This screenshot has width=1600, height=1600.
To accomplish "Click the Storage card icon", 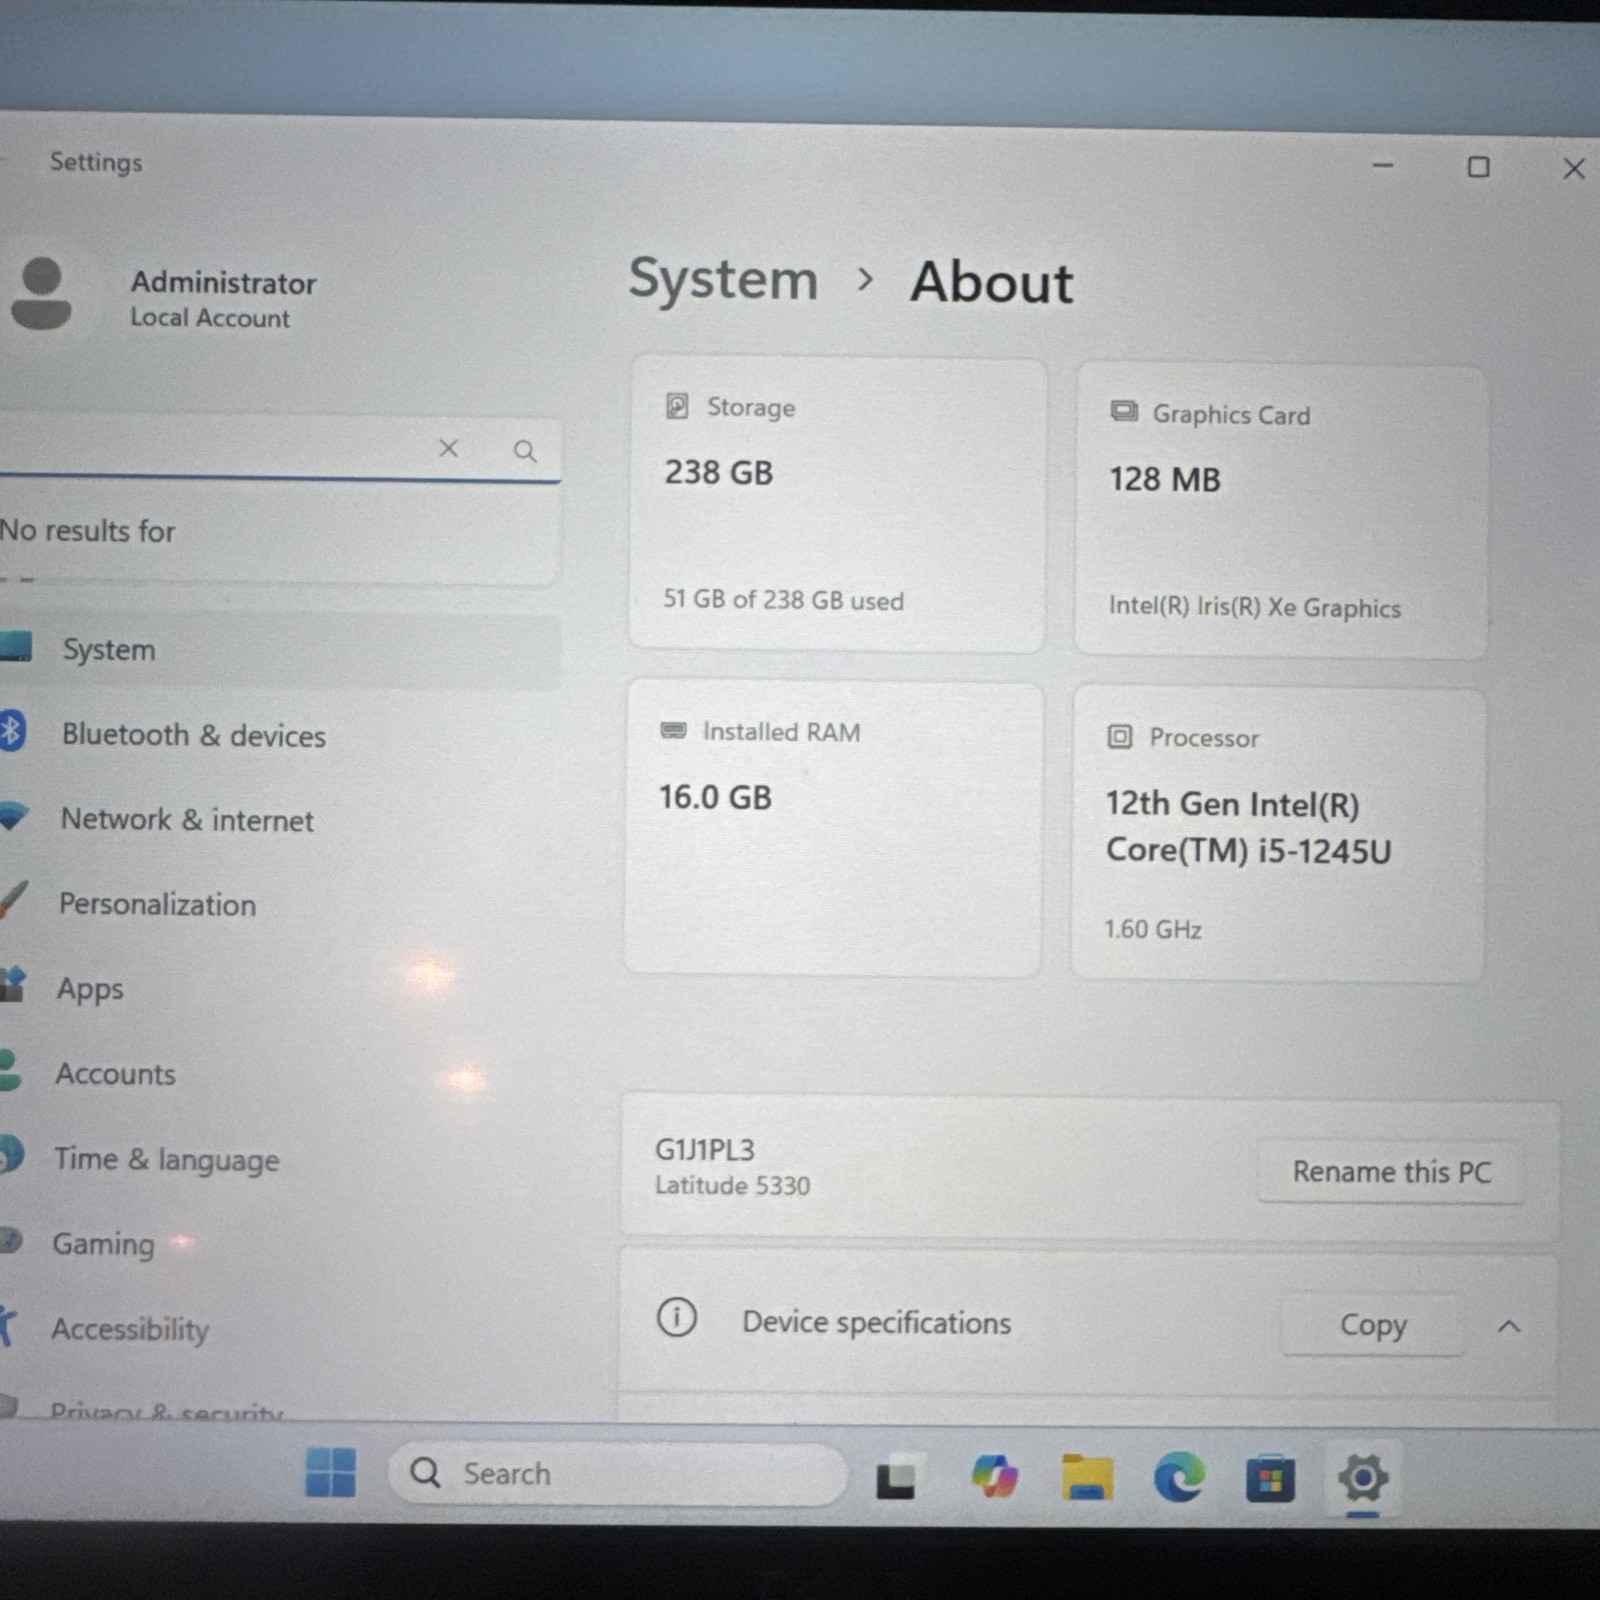I will point(677,406).
